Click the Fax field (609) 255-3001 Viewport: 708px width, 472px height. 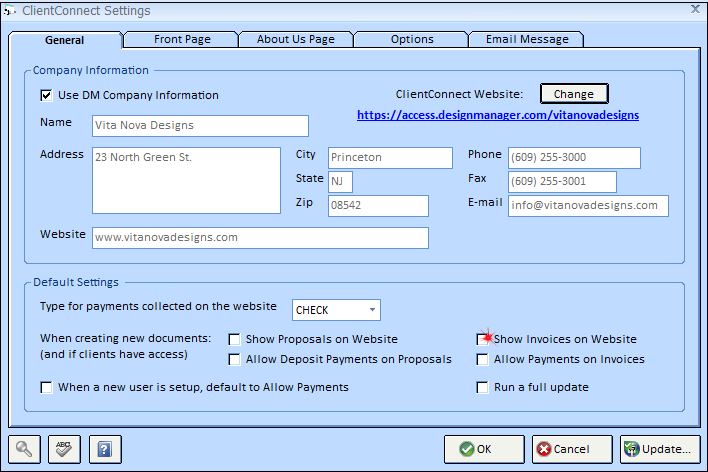562,182
